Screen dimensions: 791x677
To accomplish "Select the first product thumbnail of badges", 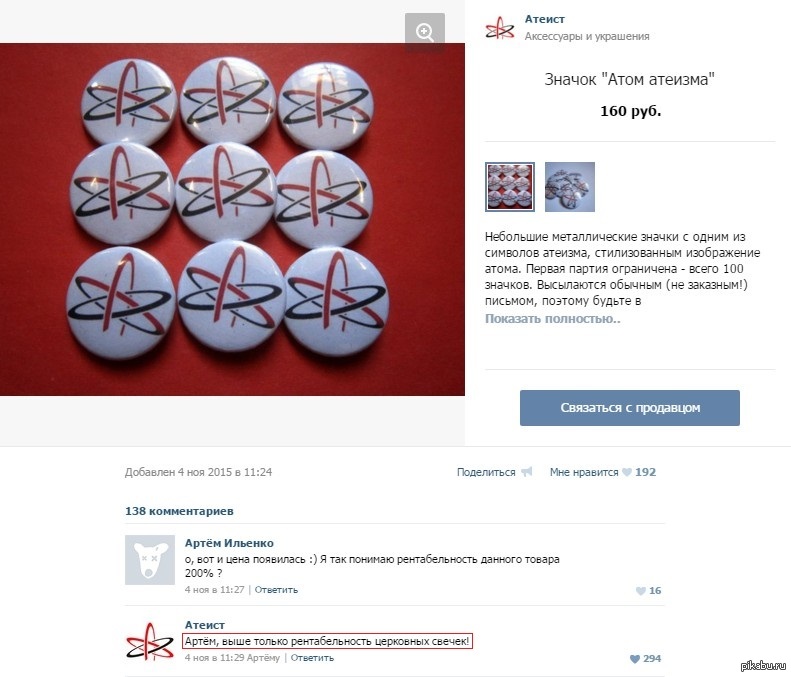I will (510, 187).
